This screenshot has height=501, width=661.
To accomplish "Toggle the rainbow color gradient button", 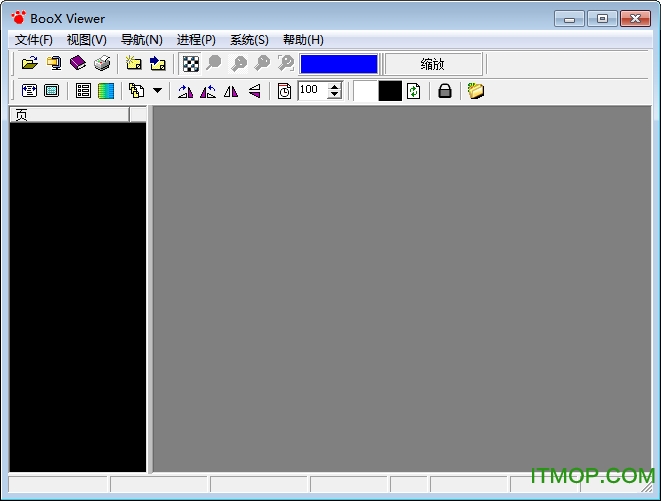I will click(106, 91).
